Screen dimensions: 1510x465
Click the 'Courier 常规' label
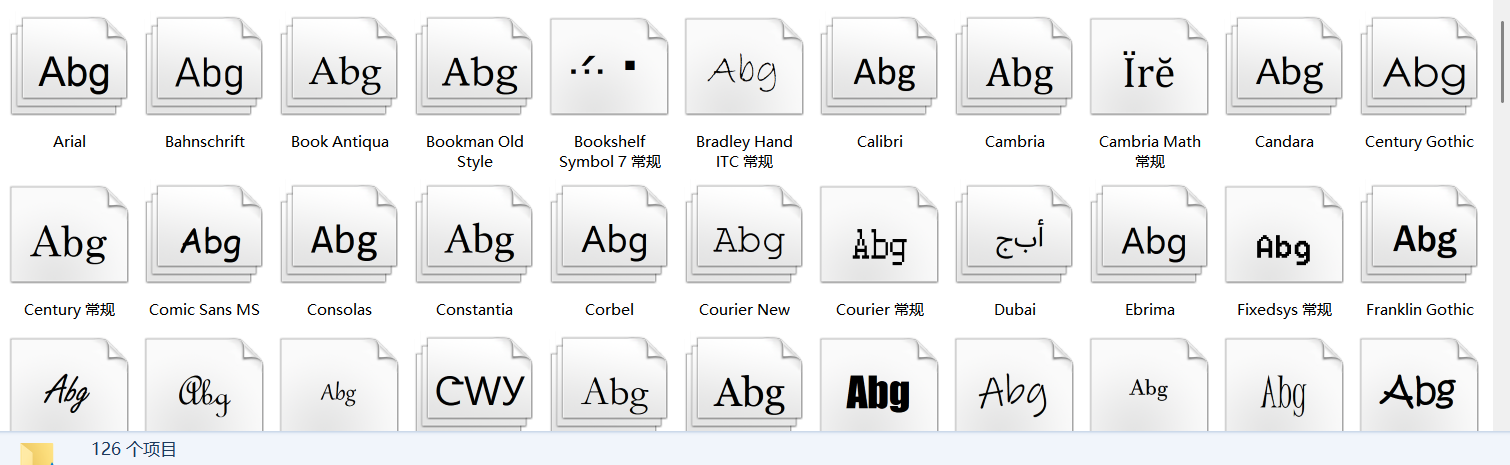click(879, 310)
